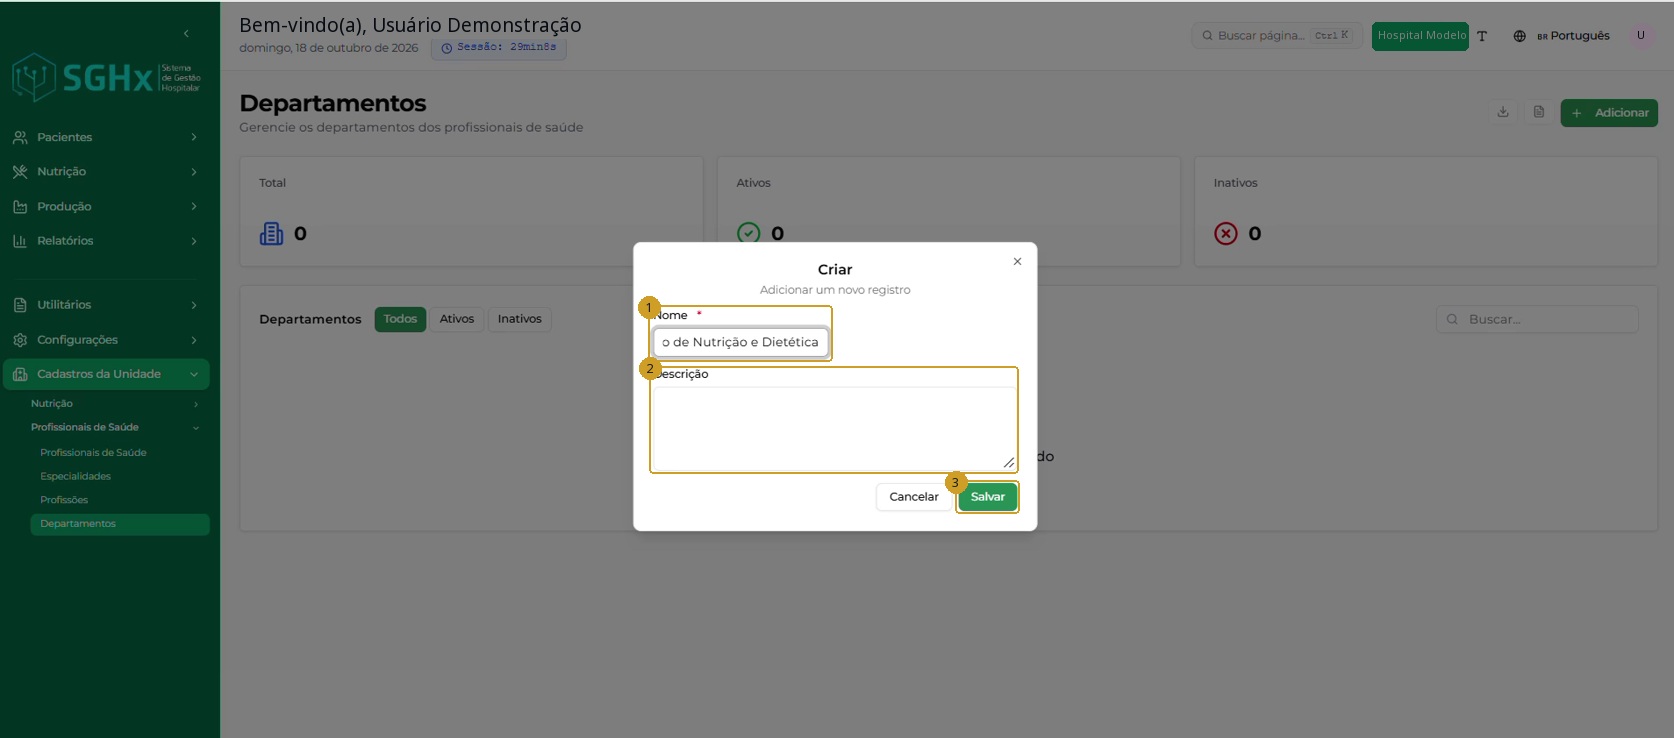Click the Configurações gear icon
Viewport: 1674px width, 738px height.
(20, 340)
